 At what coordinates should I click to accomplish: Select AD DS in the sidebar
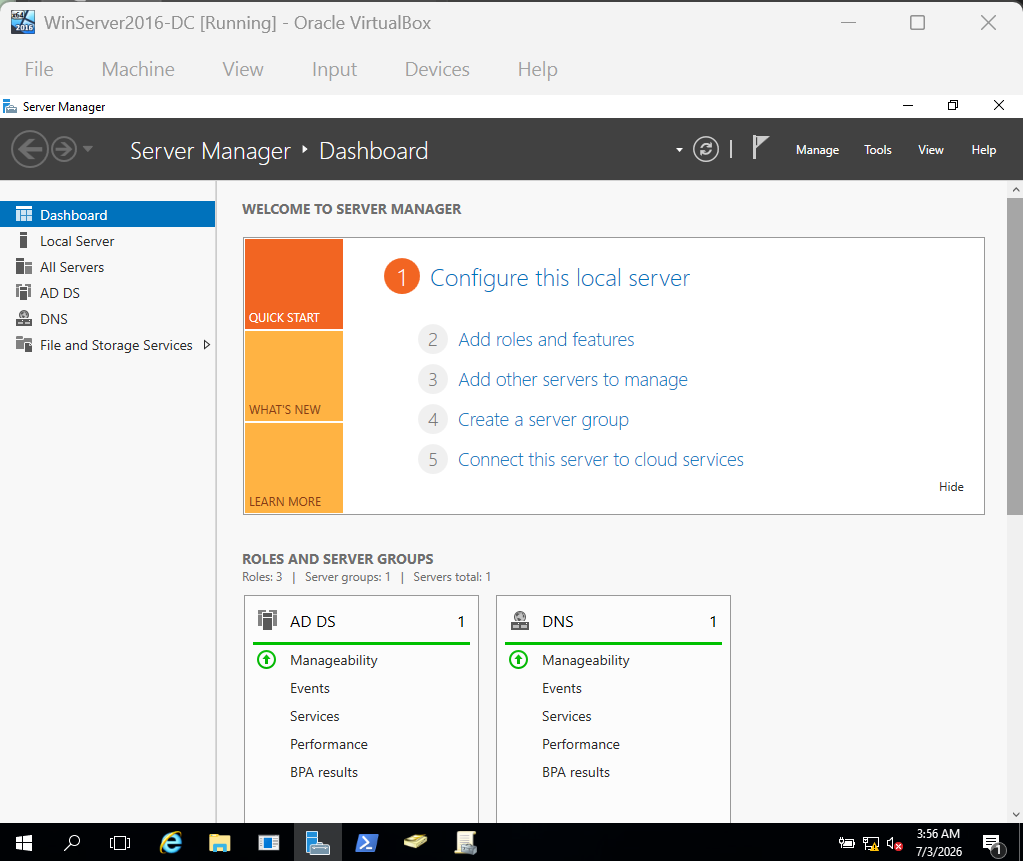coord(108,293)
